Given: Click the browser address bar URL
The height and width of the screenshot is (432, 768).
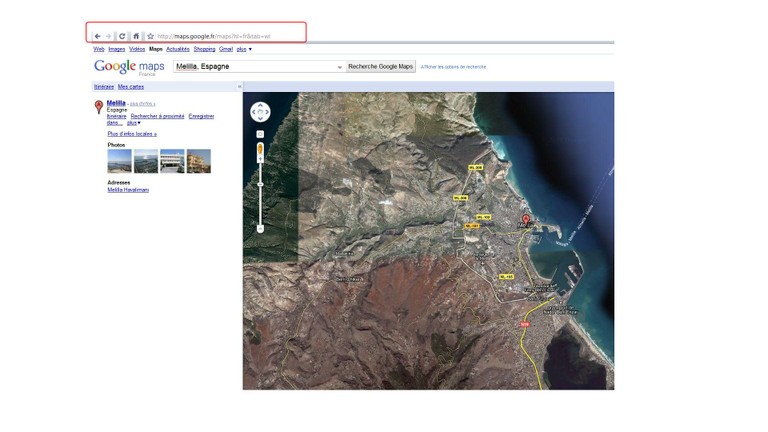Looking at the screenshot, I should pos(215,36).
